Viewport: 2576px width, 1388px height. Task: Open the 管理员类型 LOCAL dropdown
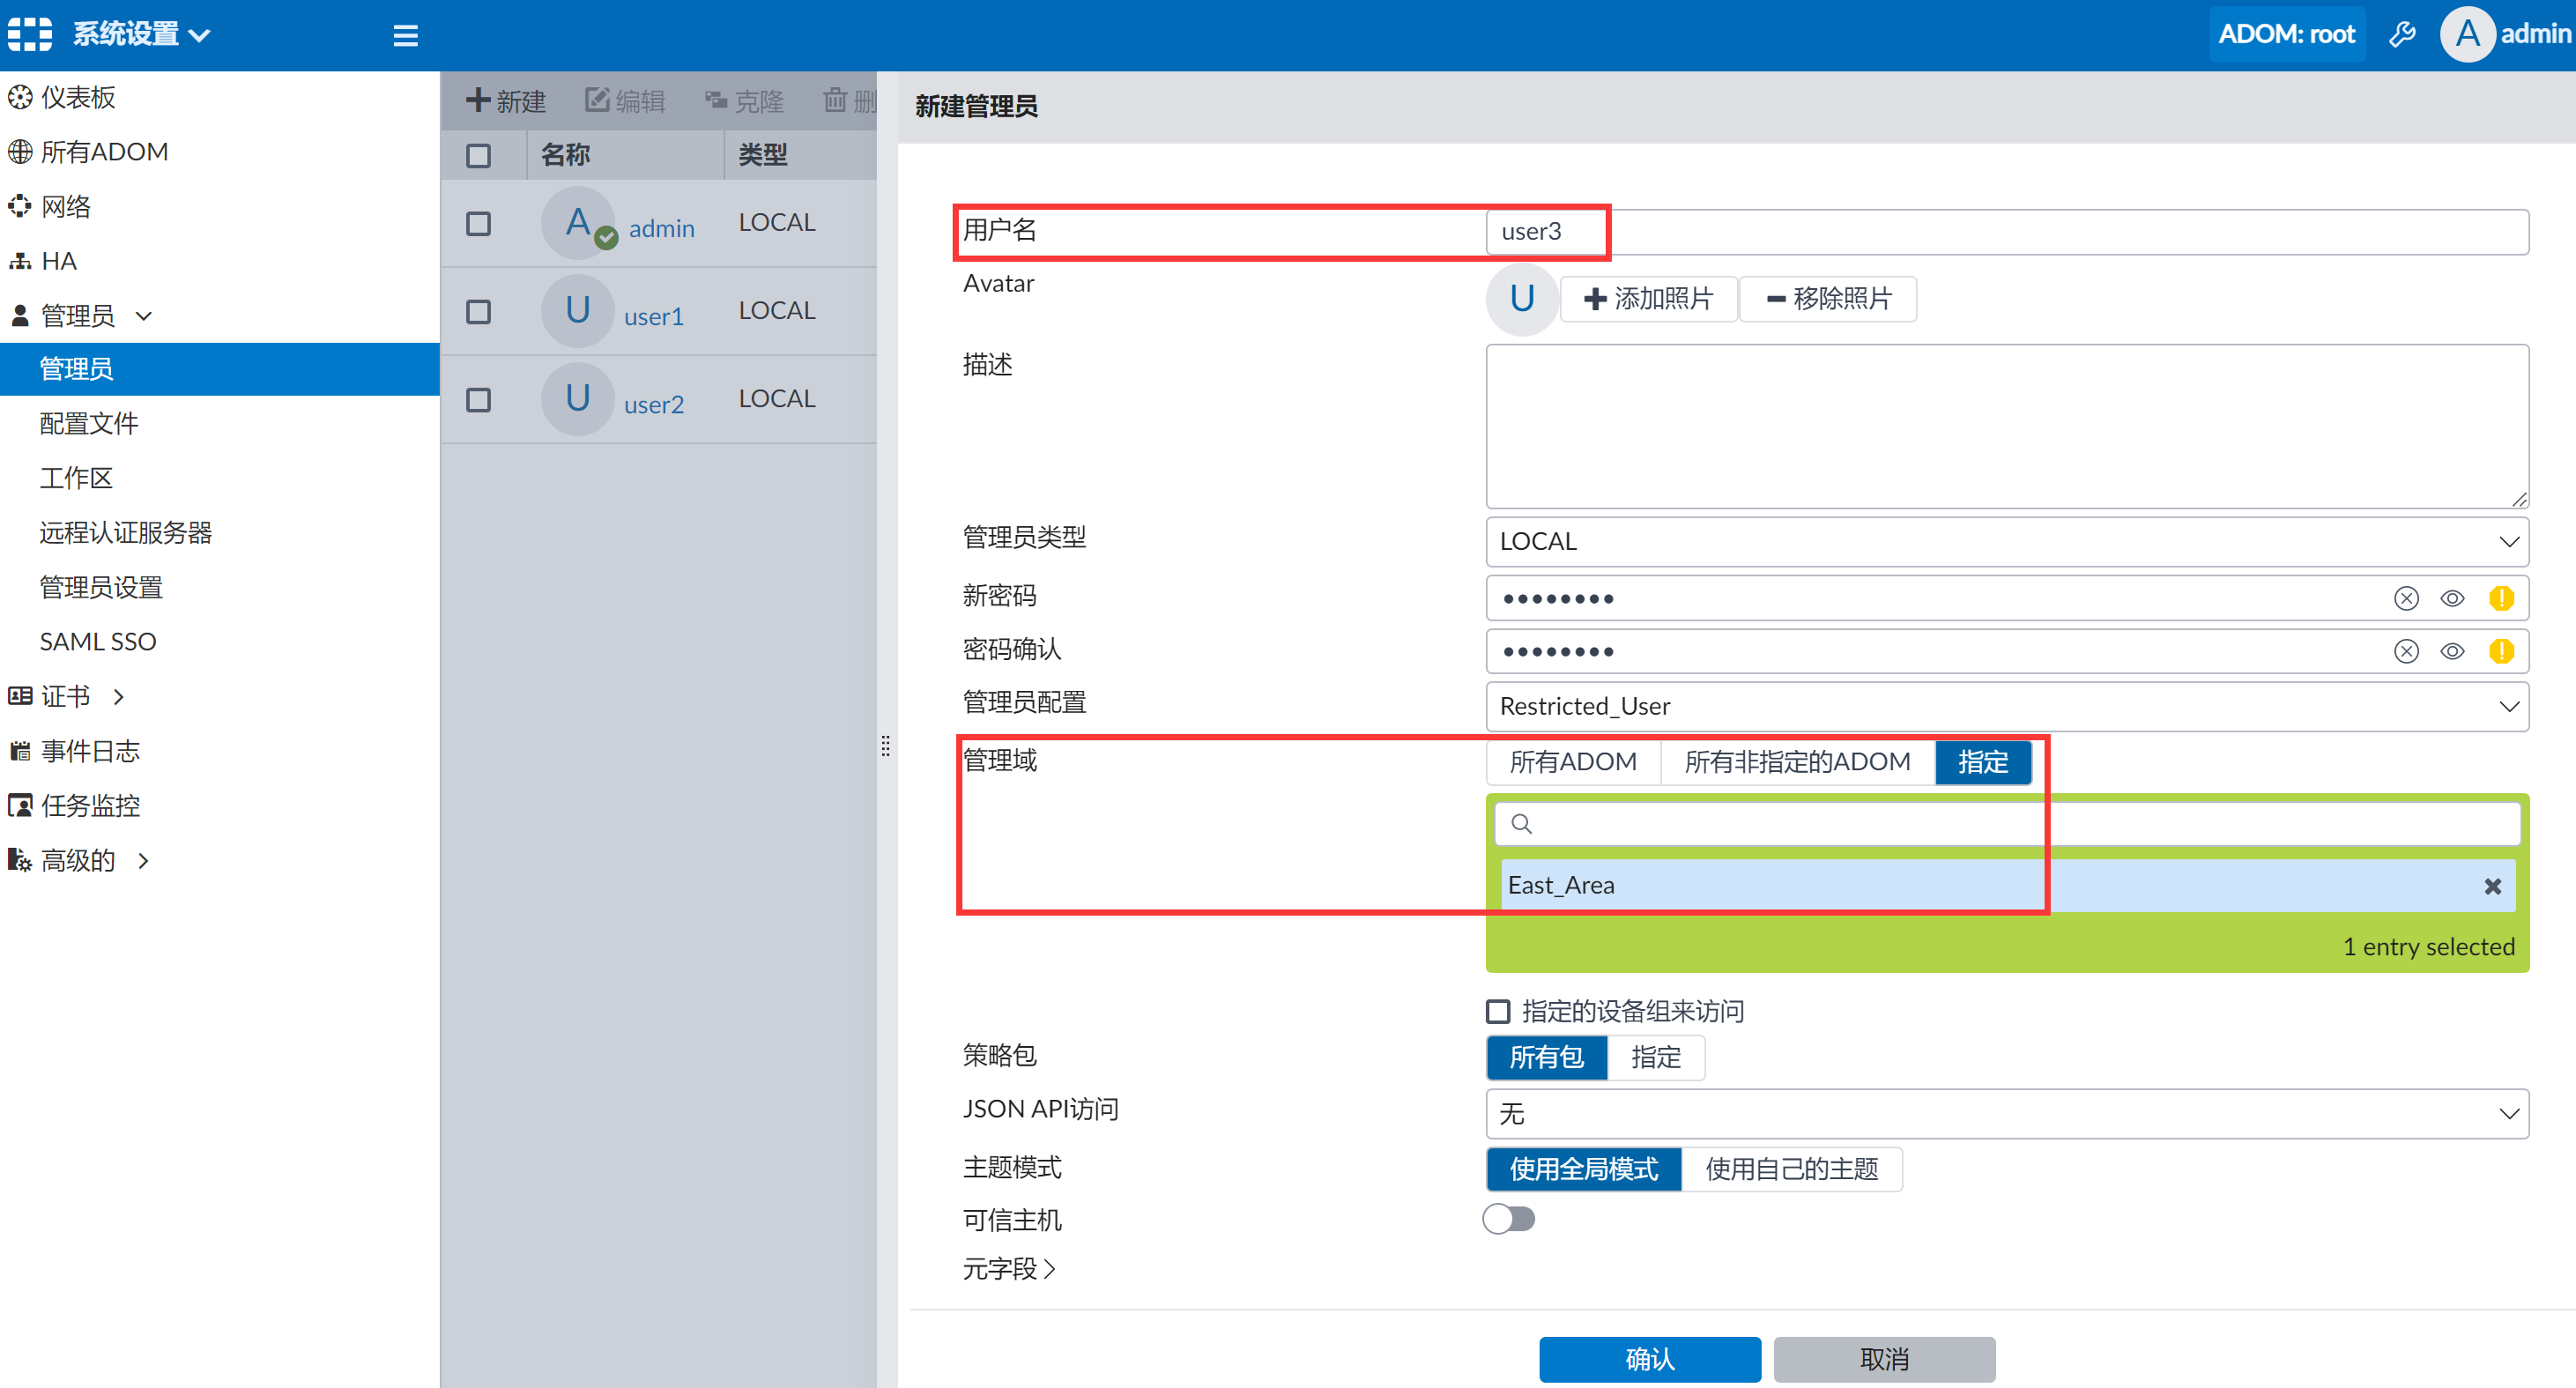(2006, 541)
